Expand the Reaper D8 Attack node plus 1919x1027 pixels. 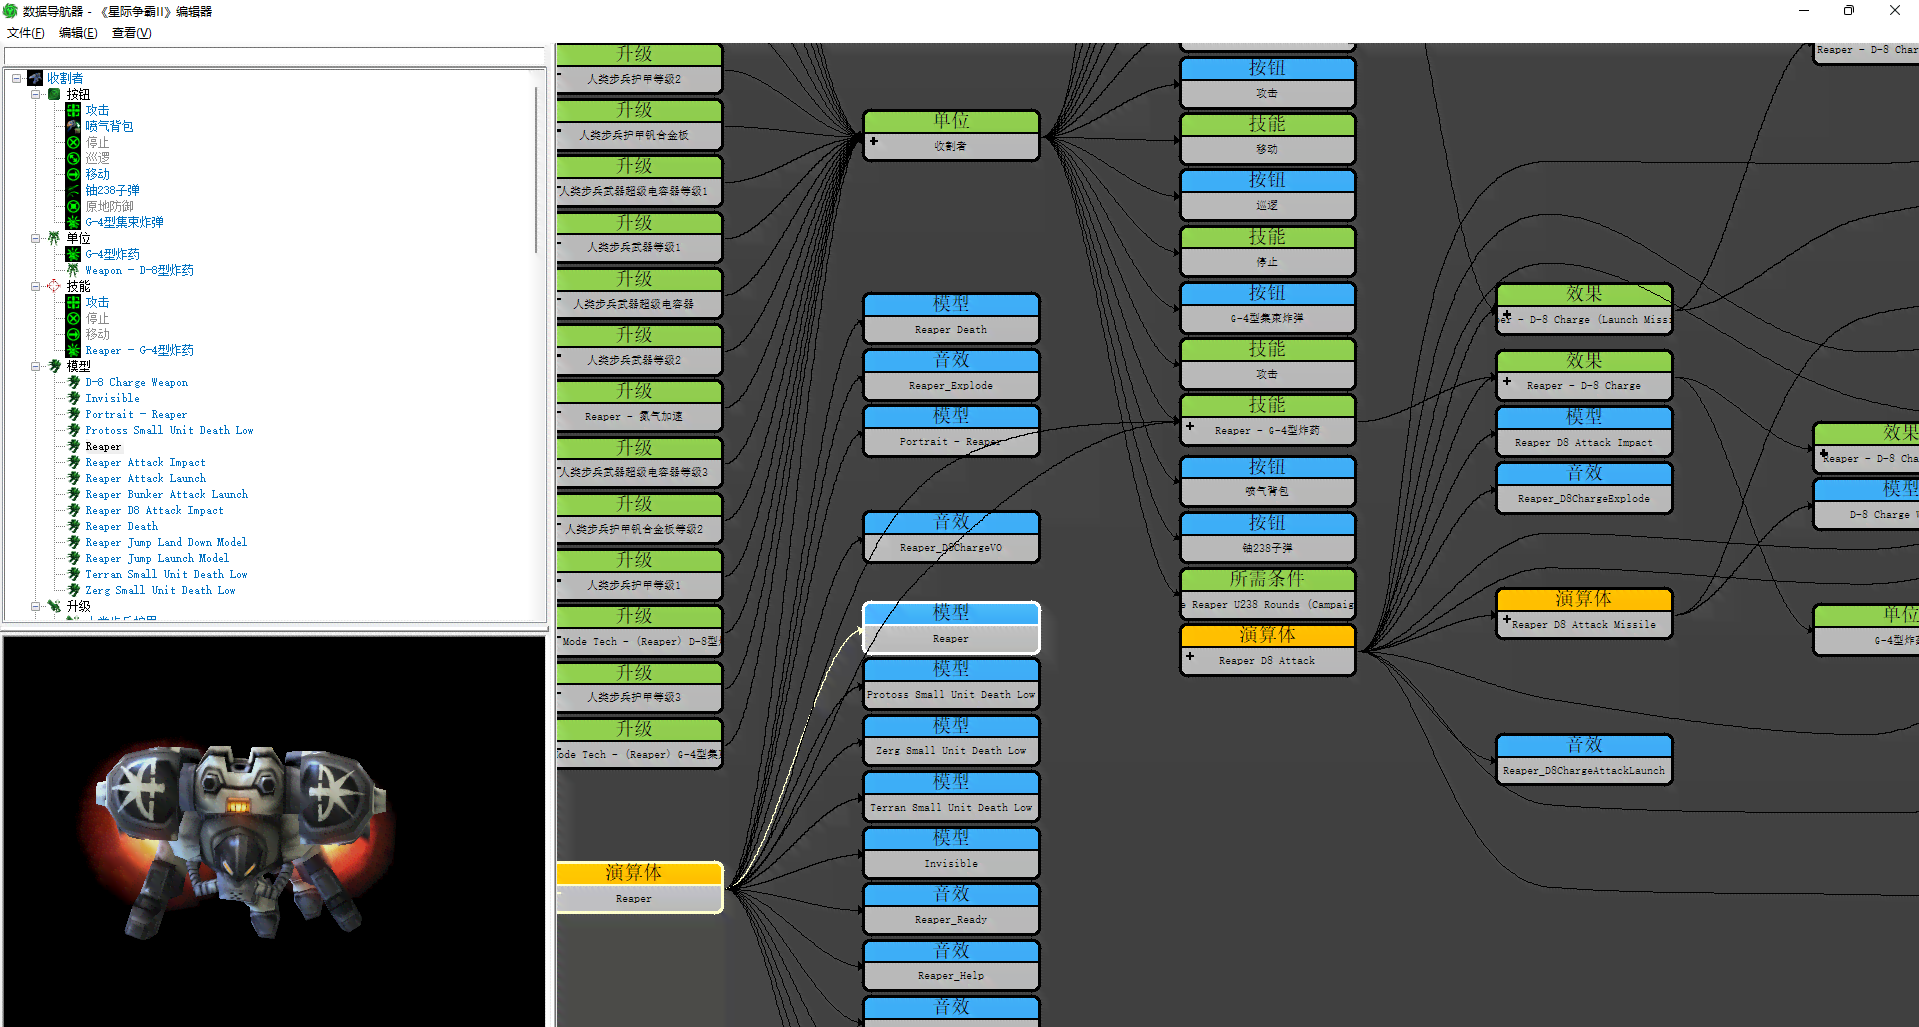point(1190,657)
